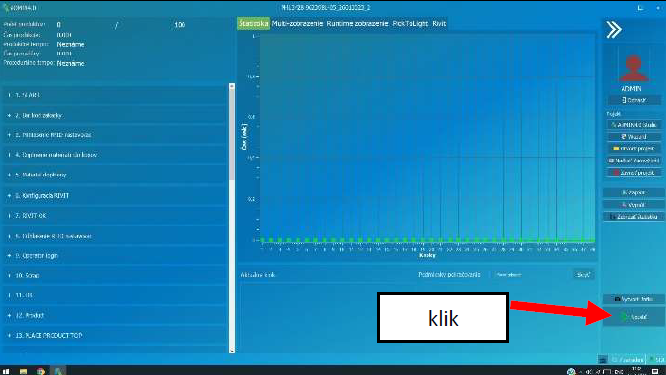Click the green play Spustiť button
666x375 pixels.
[x=634, y=317]
